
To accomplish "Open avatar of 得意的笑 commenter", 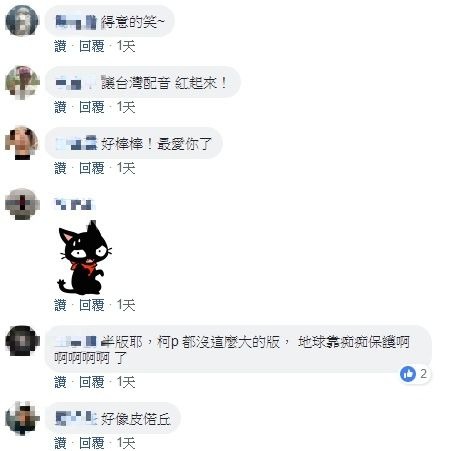I will (22, 21).
